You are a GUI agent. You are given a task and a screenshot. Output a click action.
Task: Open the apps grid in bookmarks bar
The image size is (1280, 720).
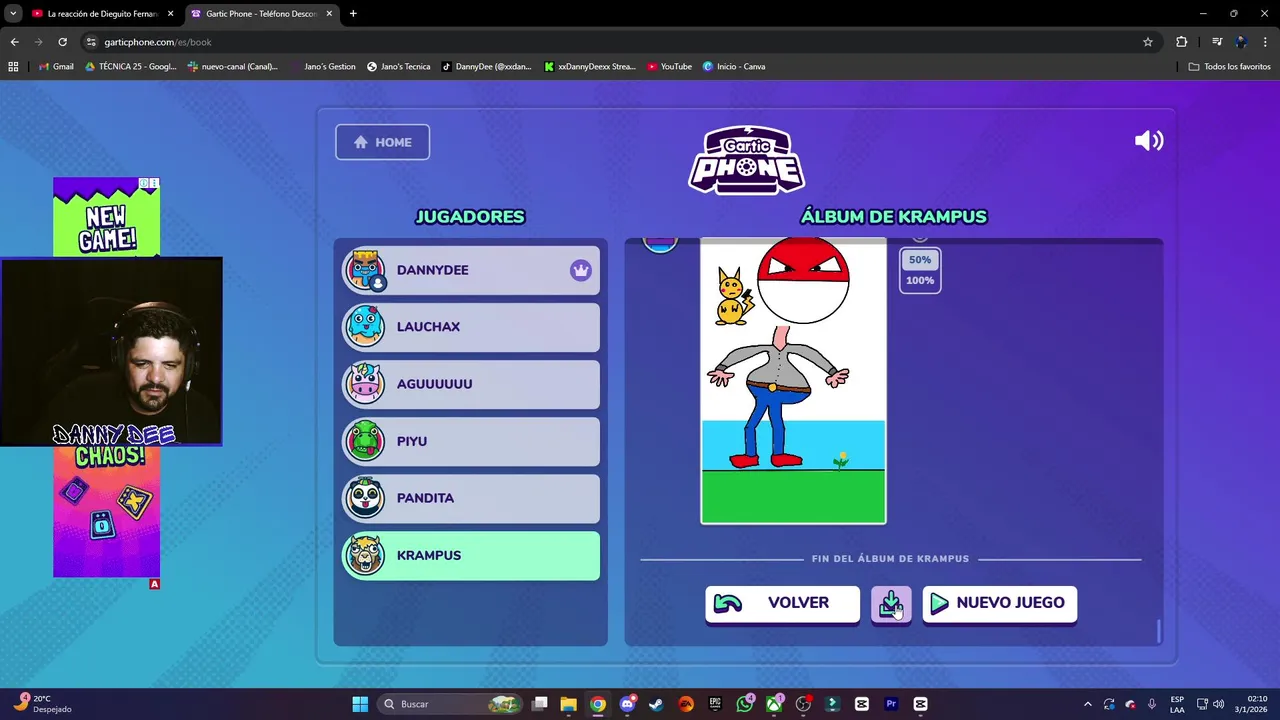[x=13, y=67]
